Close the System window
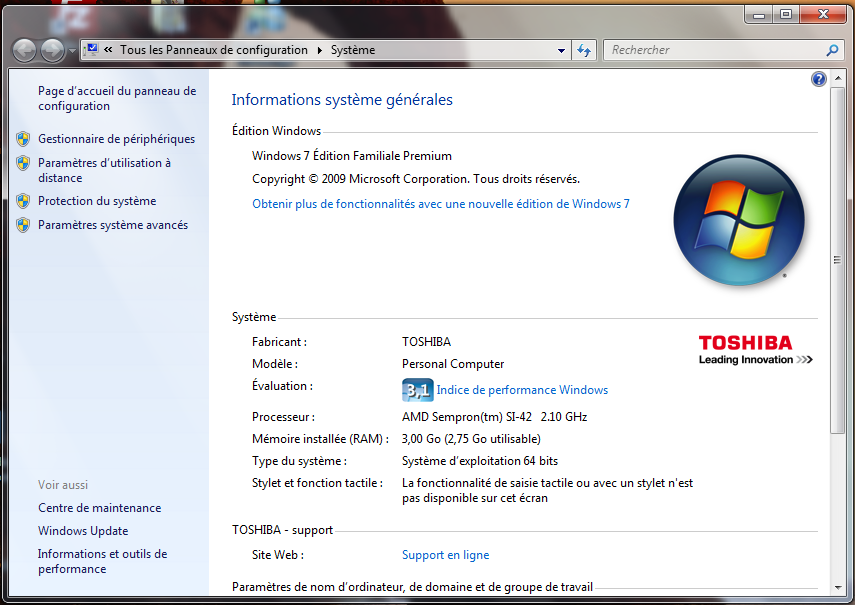Screen dimensions: 855x605 click(x=823, y=15)
